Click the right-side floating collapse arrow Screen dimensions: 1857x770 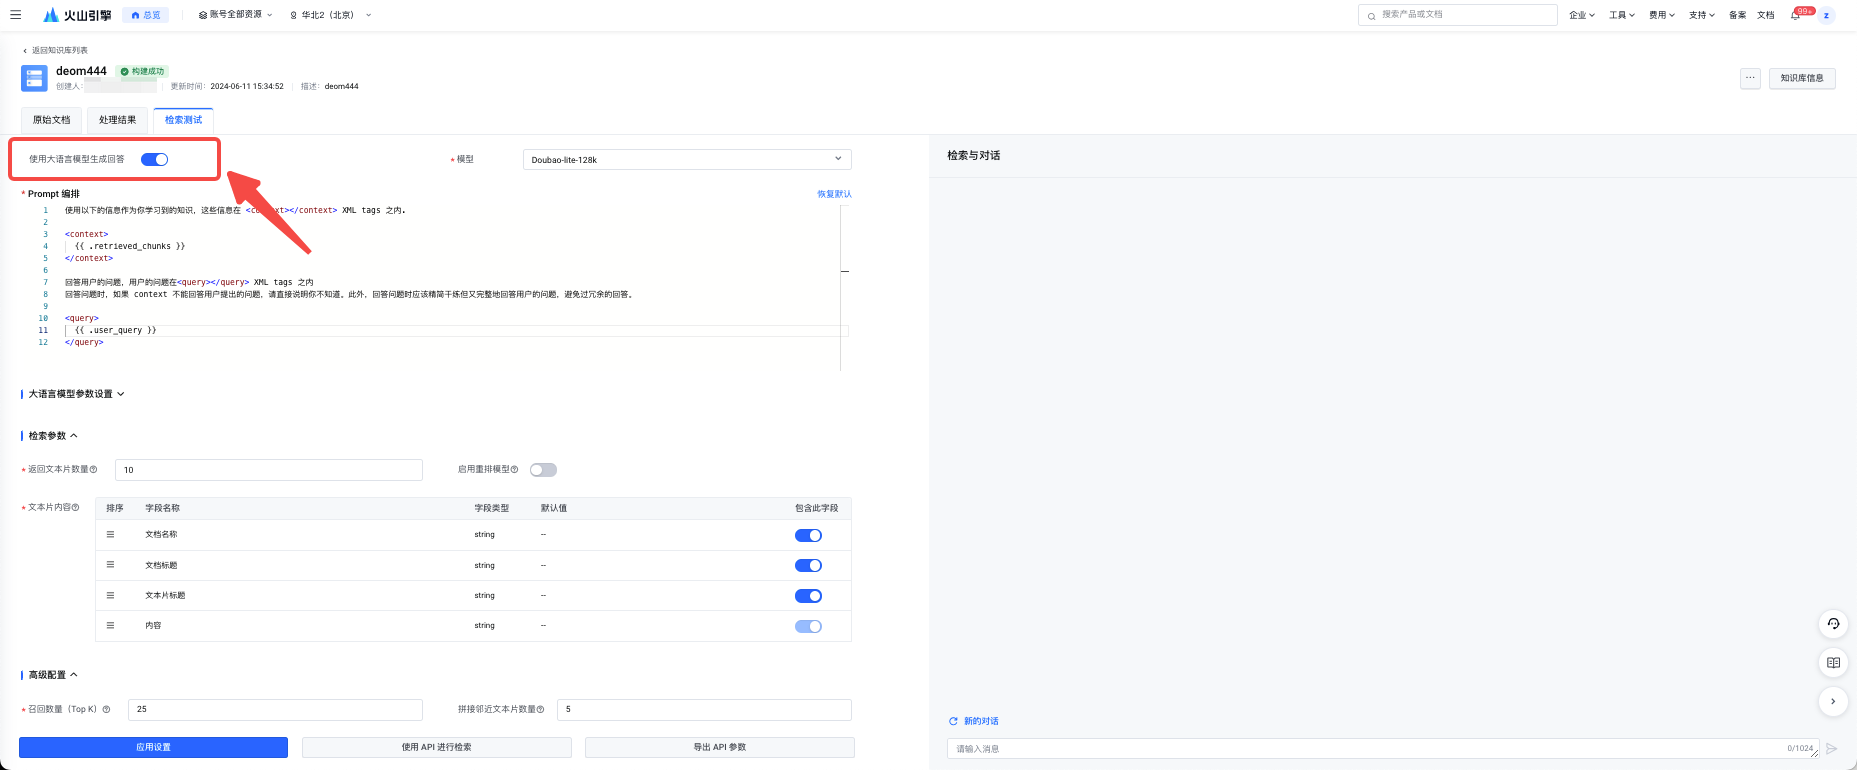pos(1832,701)
